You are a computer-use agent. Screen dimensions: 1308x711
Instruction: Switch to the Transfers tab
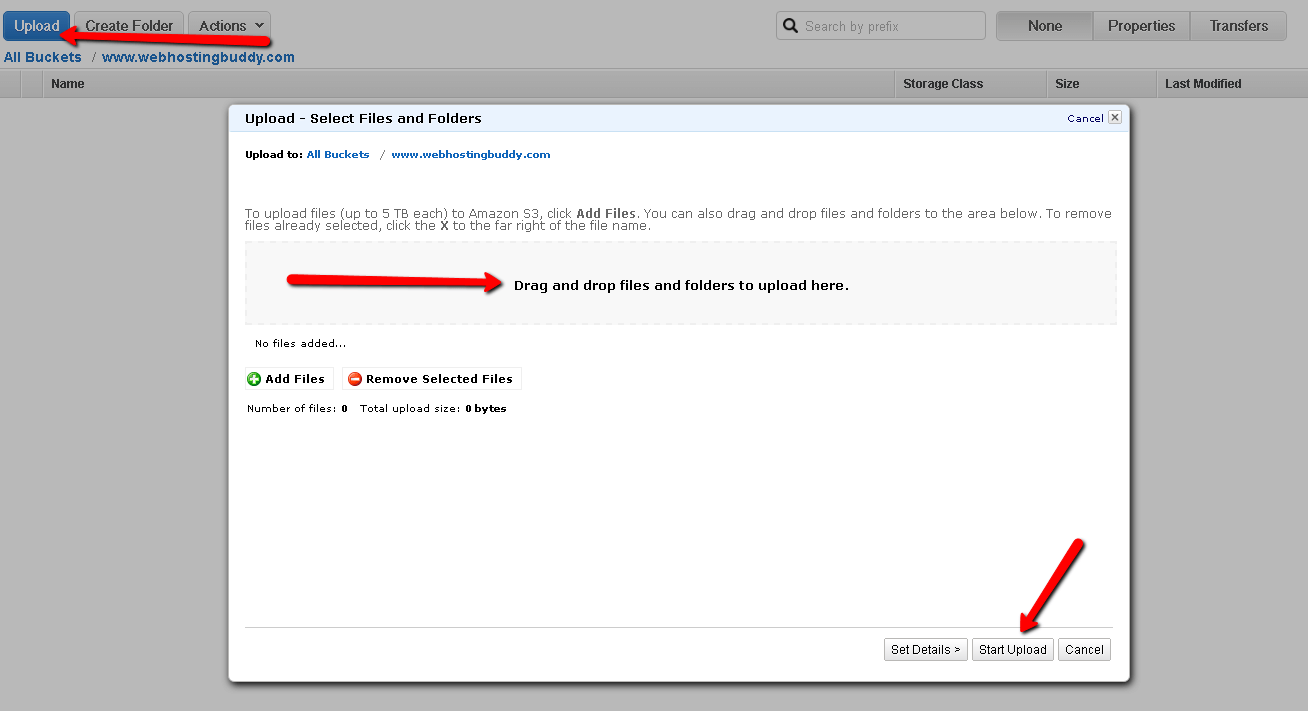click(x=1238, y=26)
